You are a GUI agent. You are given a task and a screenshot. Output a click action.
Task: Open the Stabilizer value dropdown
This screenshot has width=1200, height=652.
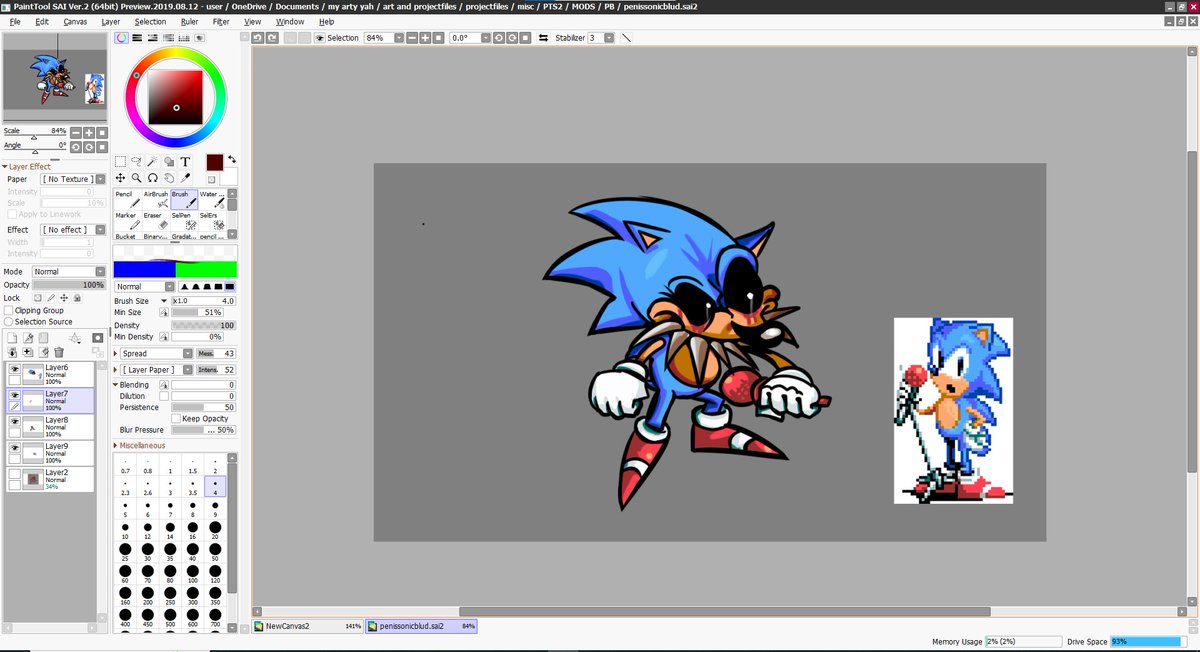(611, 37)
